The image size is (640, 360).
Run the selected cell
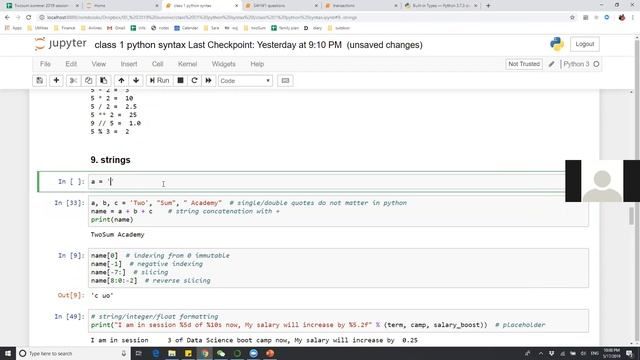pyautogui.click(x=159, y=80)
